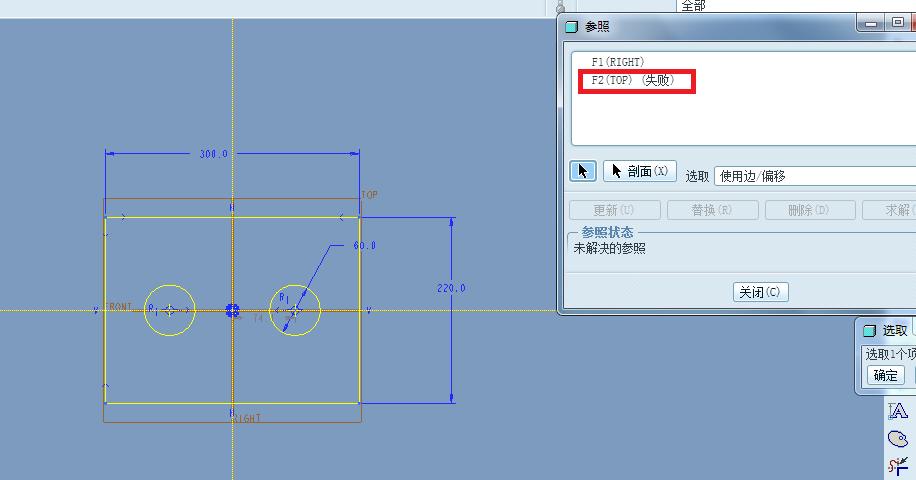Select the sketcher Text tool icon
Screen dimensions: 916x480
898,411
